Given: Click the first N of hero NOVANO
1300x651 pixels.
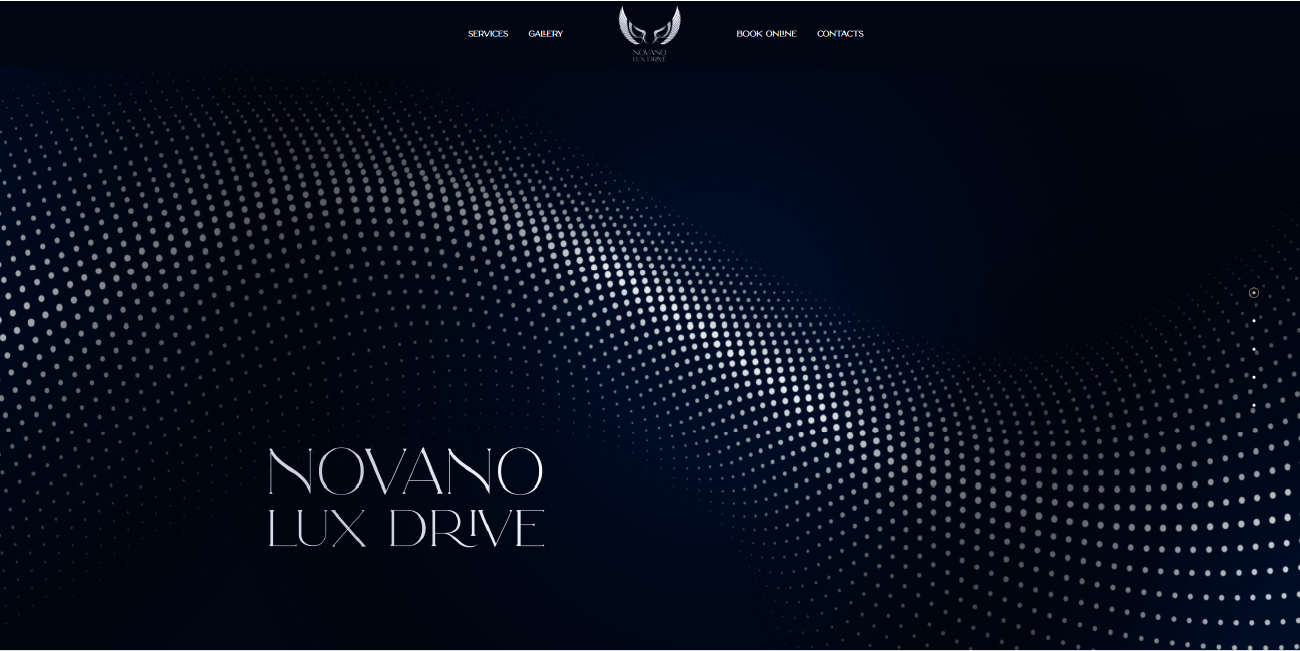Looking at the screenshot, I should click(291, 472).
